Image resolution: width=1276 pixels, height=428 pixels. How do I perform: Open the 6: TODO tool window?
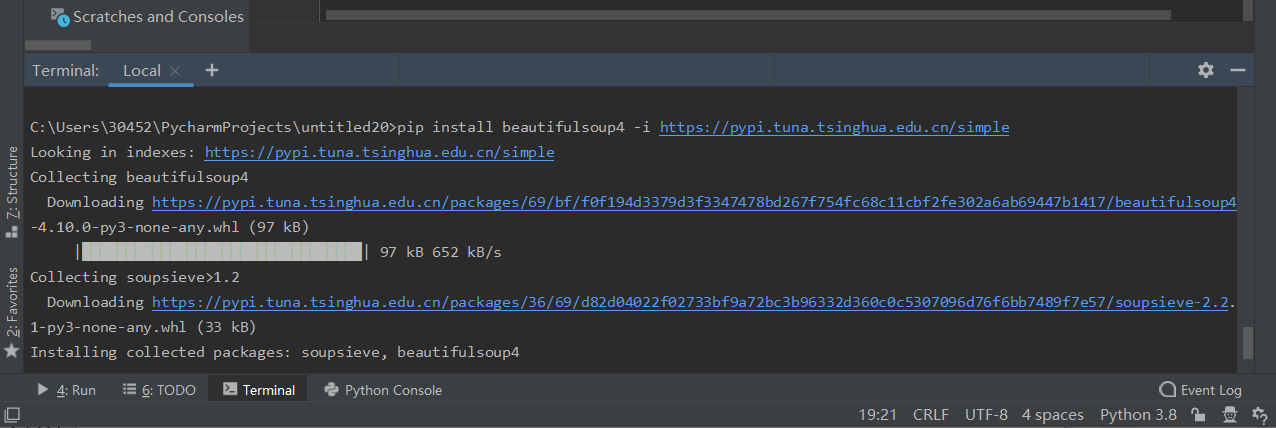159,390
